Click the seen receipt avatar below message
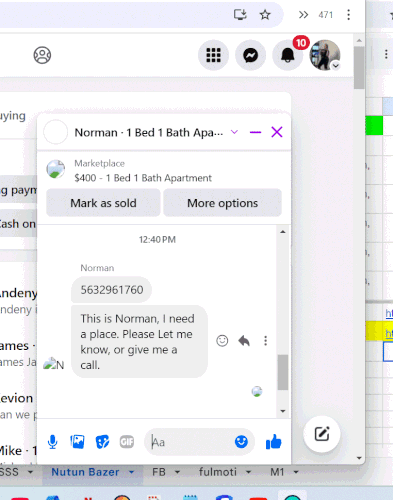Viewport: 393px width, 500px height. tap(257, 391)
